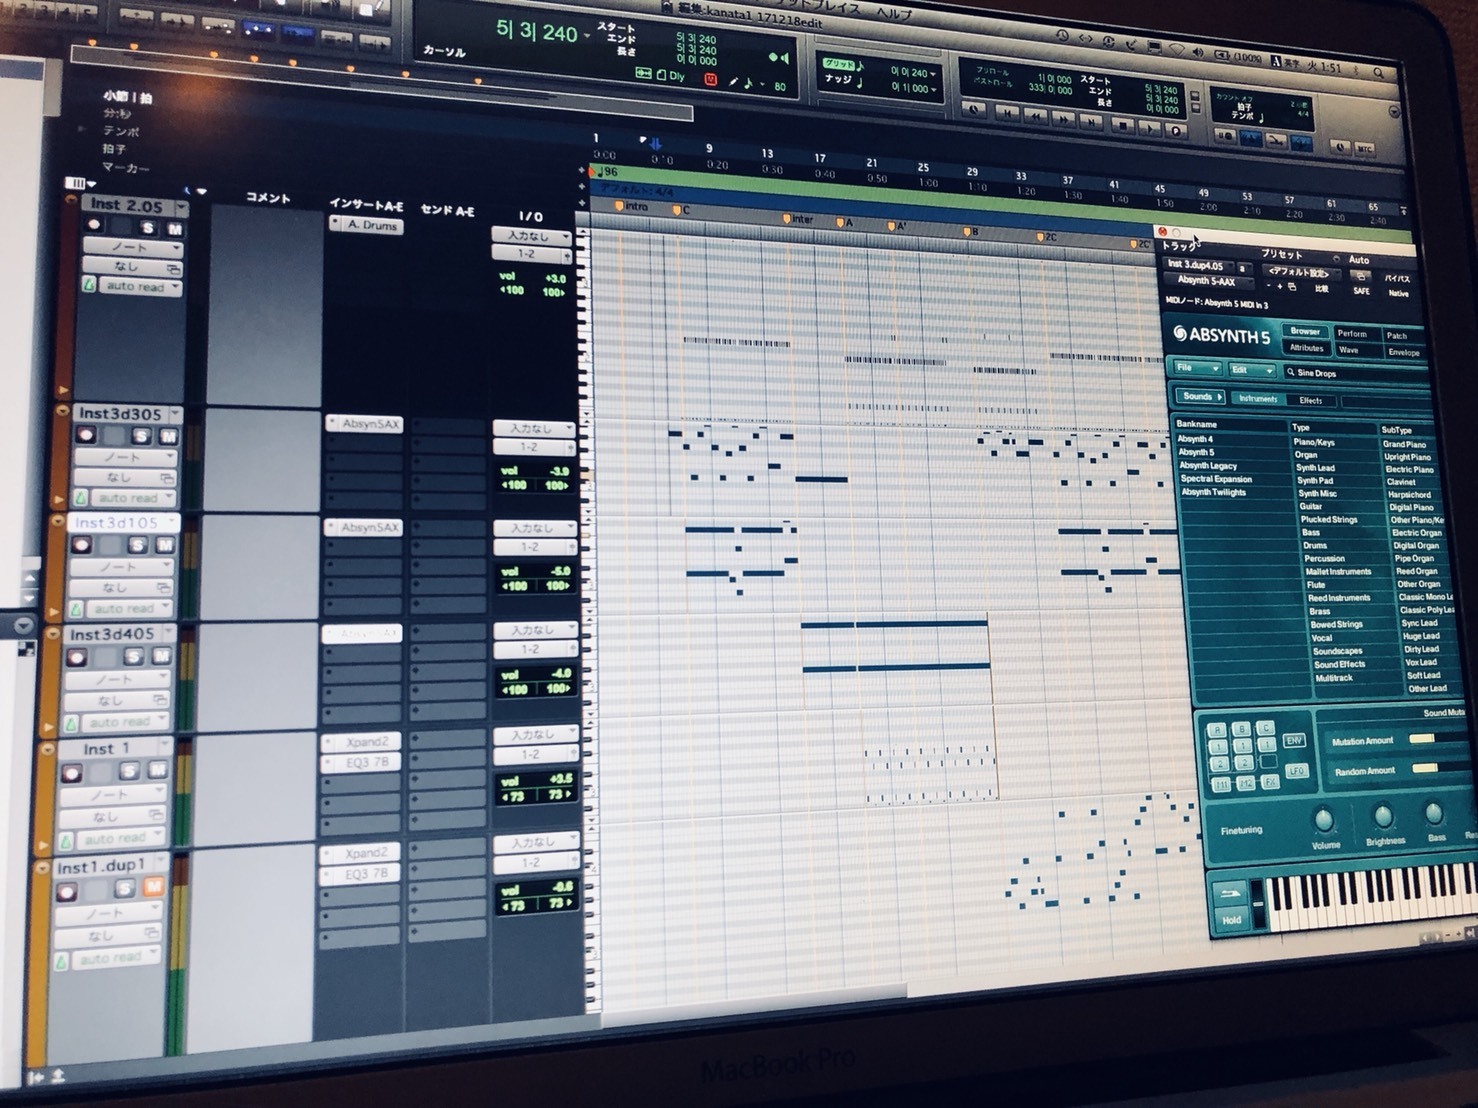Click the Go to End transport button
The width and height of the screenshot is (1478, 1108).
1091,121
